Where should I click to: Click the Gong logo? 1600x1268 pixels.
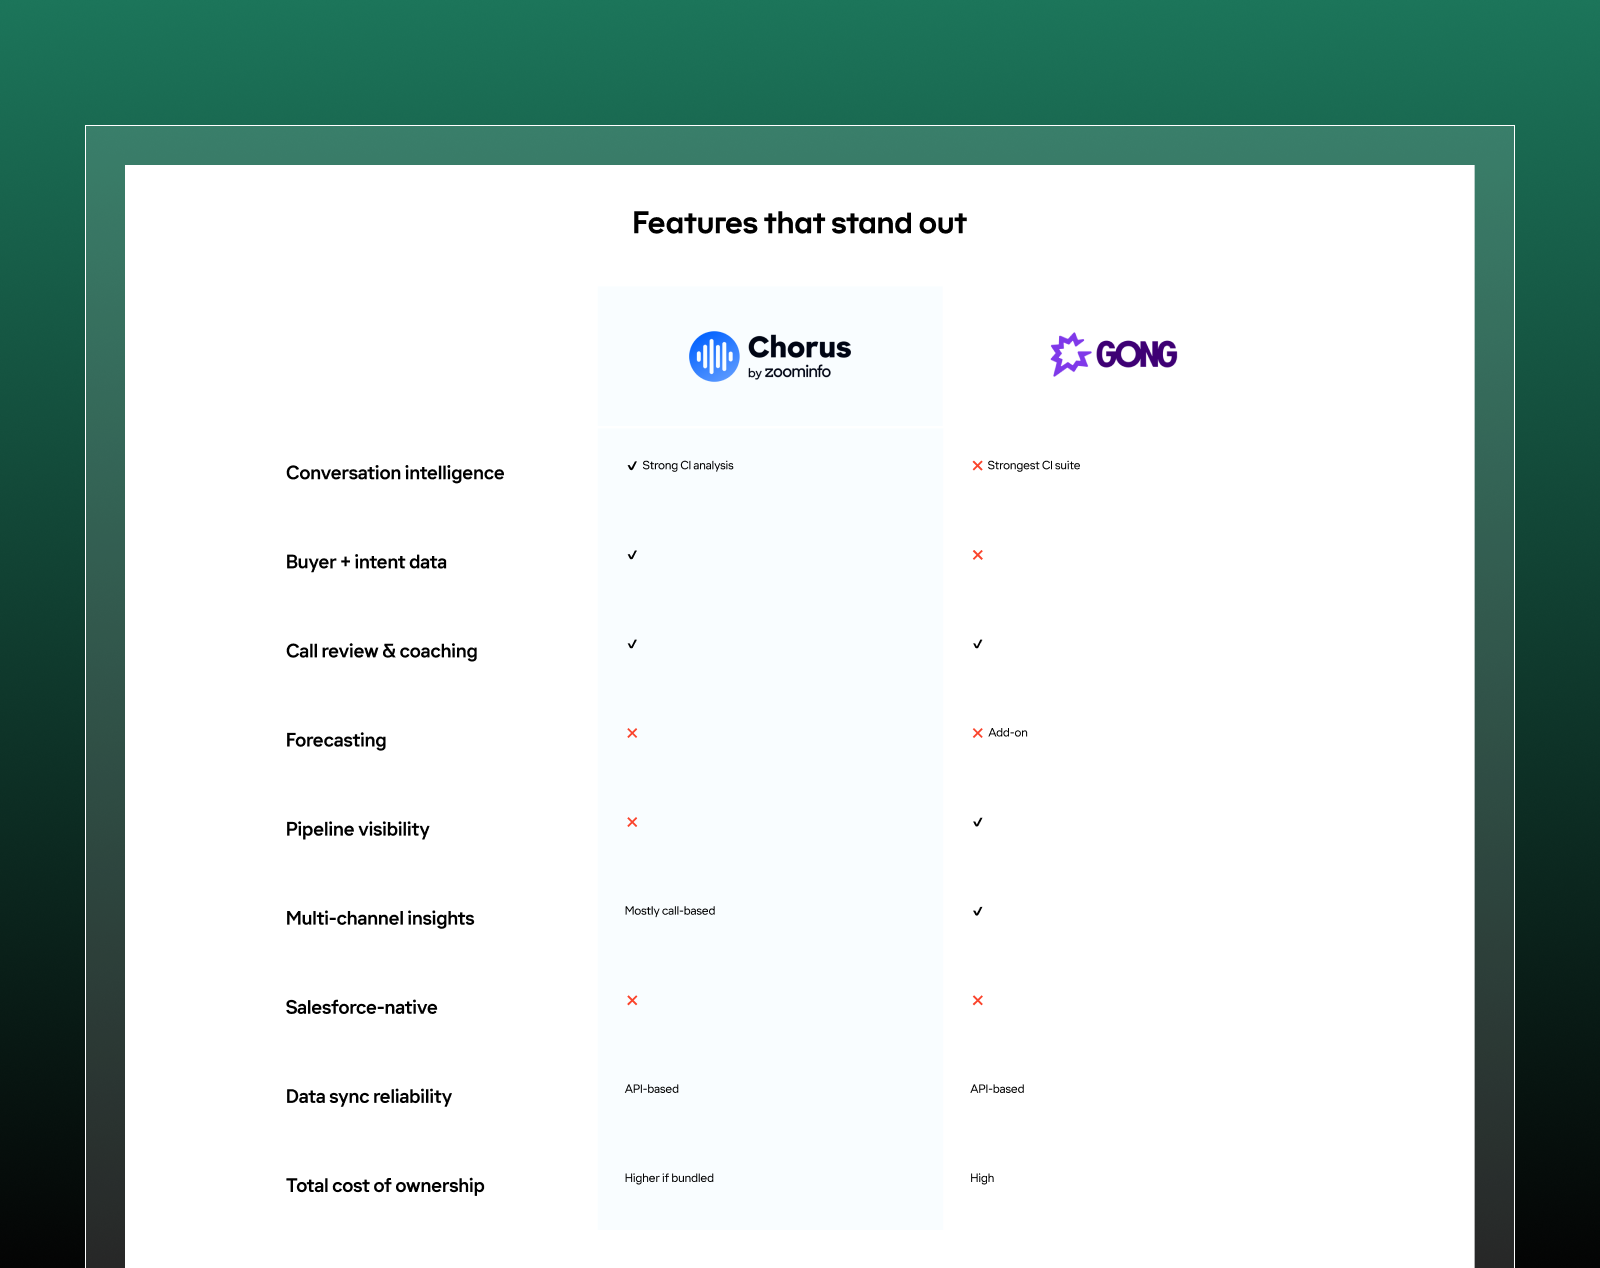point(1114,354)
